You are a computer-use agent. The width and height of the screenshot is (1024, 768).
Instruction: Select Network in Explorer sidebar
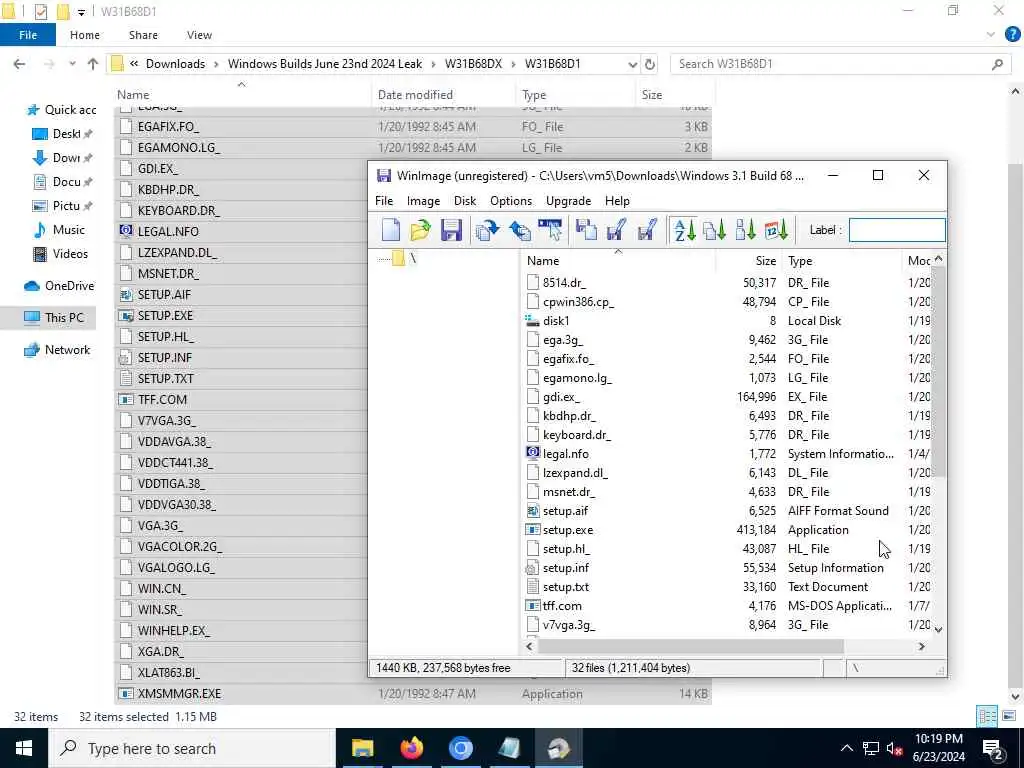tap(57, 350)
